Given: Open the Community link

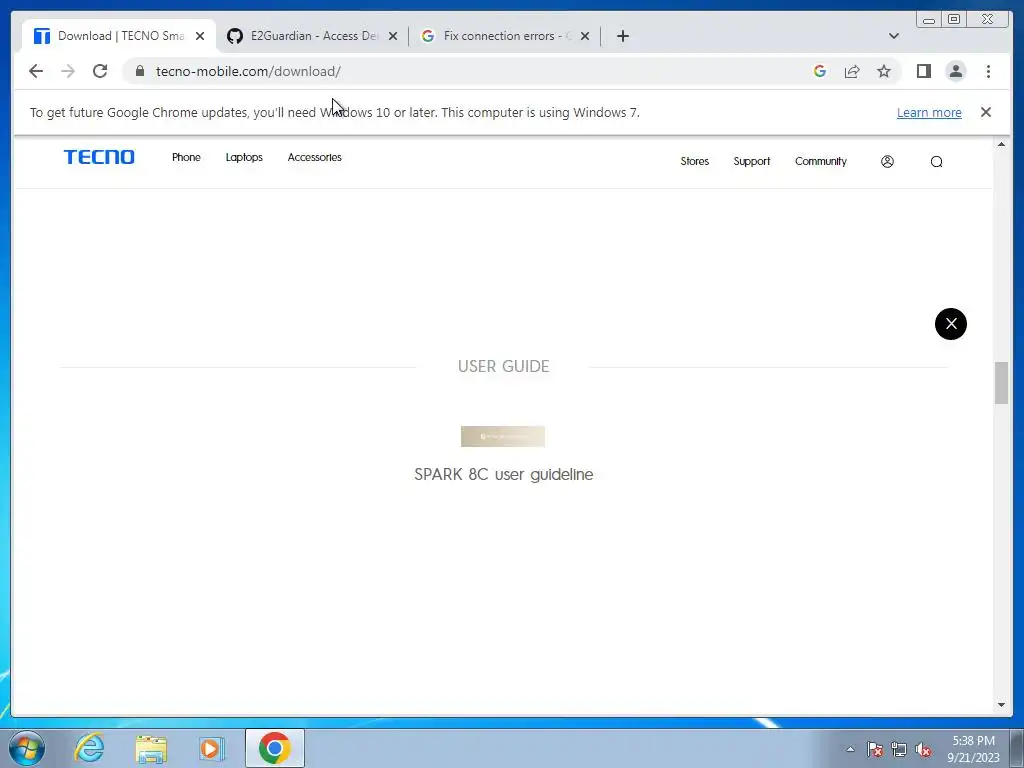Looking at the screenshot, I should 820,161.
